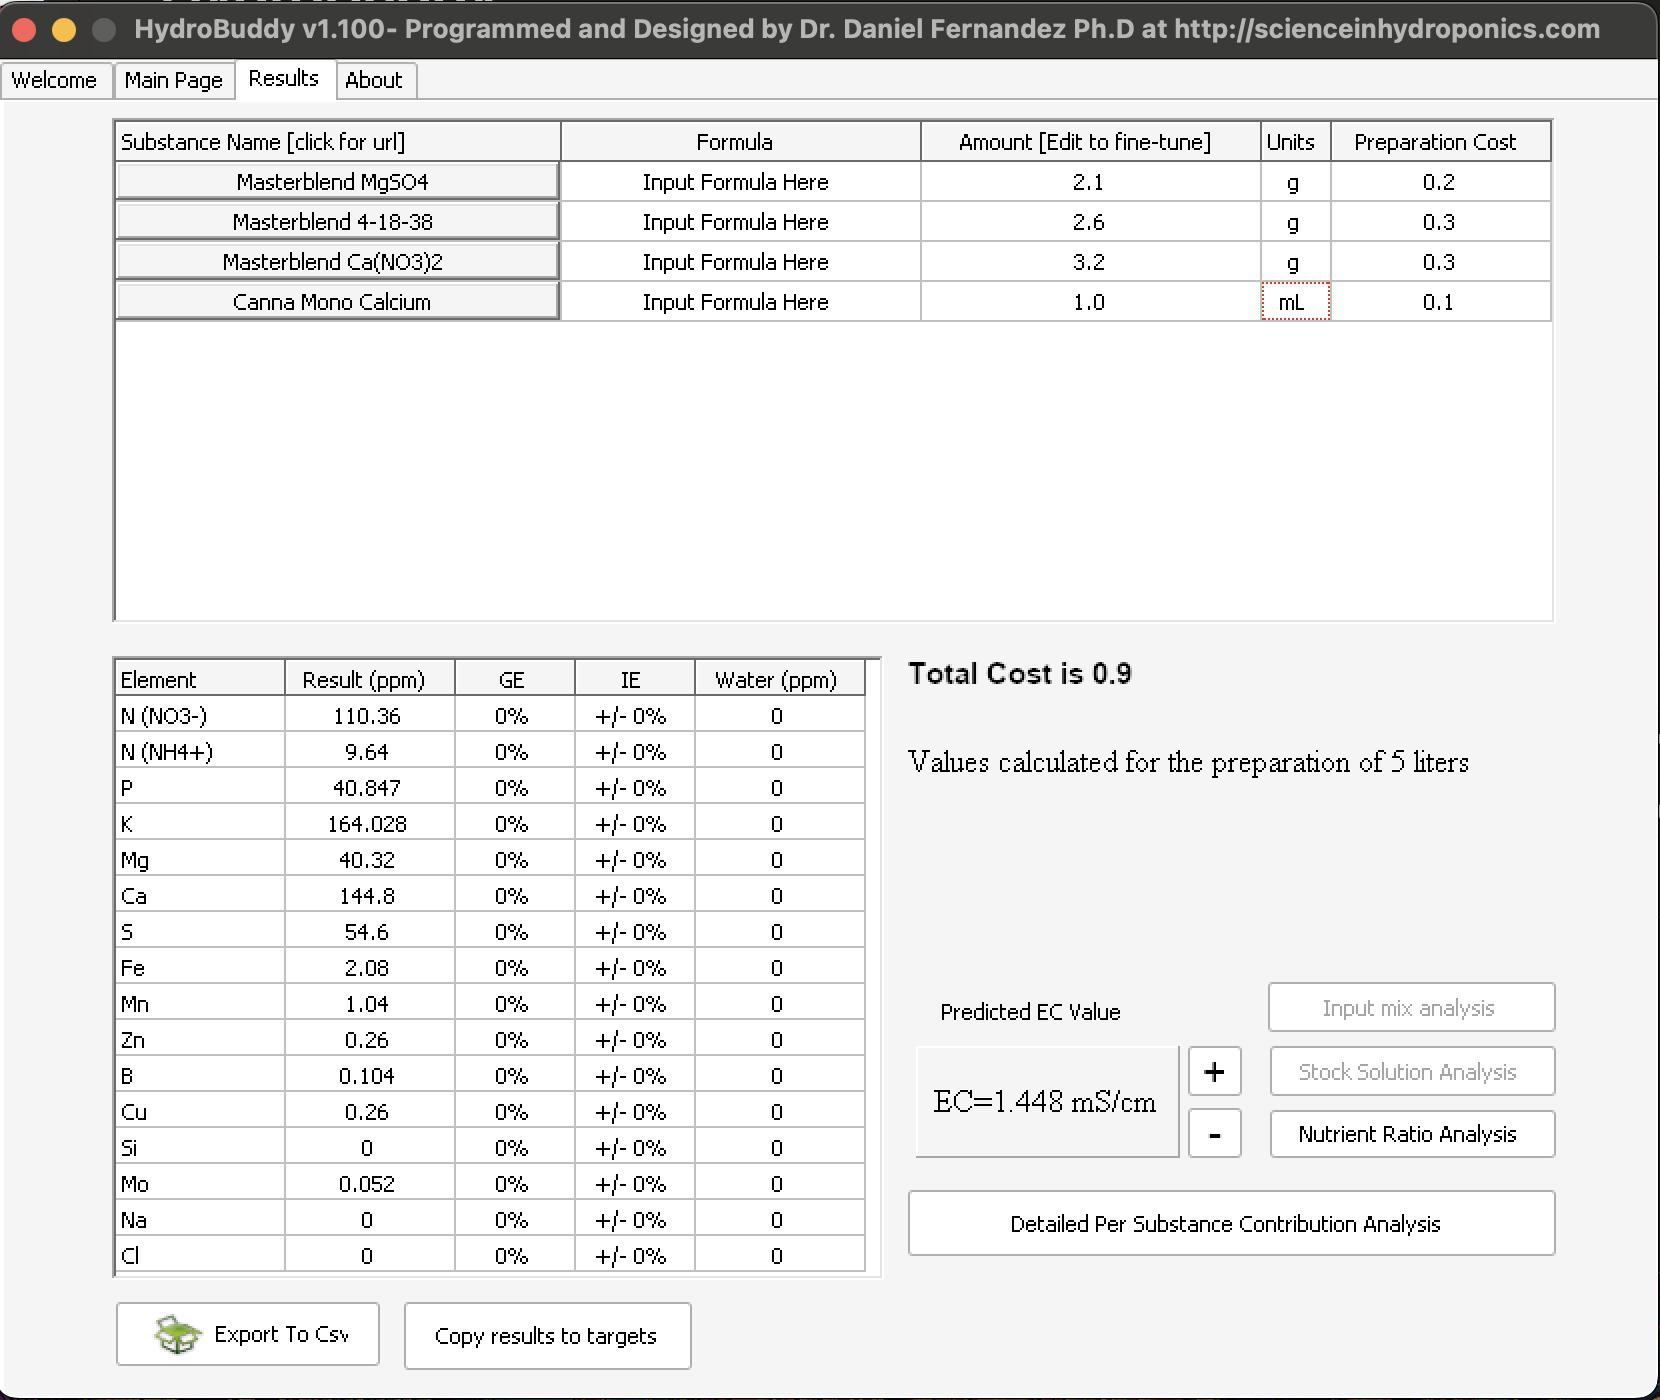Click the Result (ppm) column header
Screen dimensions: 1660x1400
click(x=369, y=680)
